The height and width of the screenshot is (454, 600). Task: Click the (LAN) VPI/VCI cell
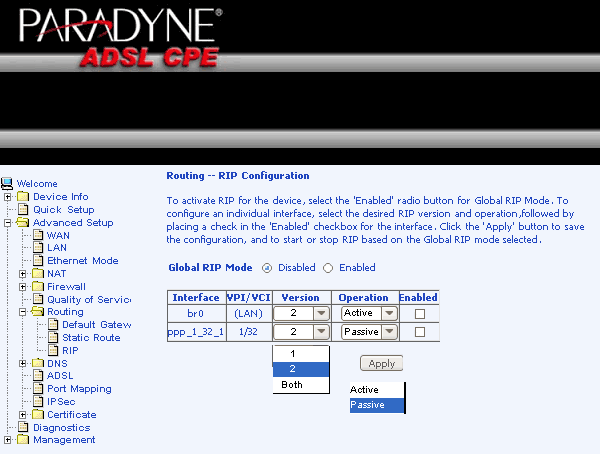coord(249,314)
